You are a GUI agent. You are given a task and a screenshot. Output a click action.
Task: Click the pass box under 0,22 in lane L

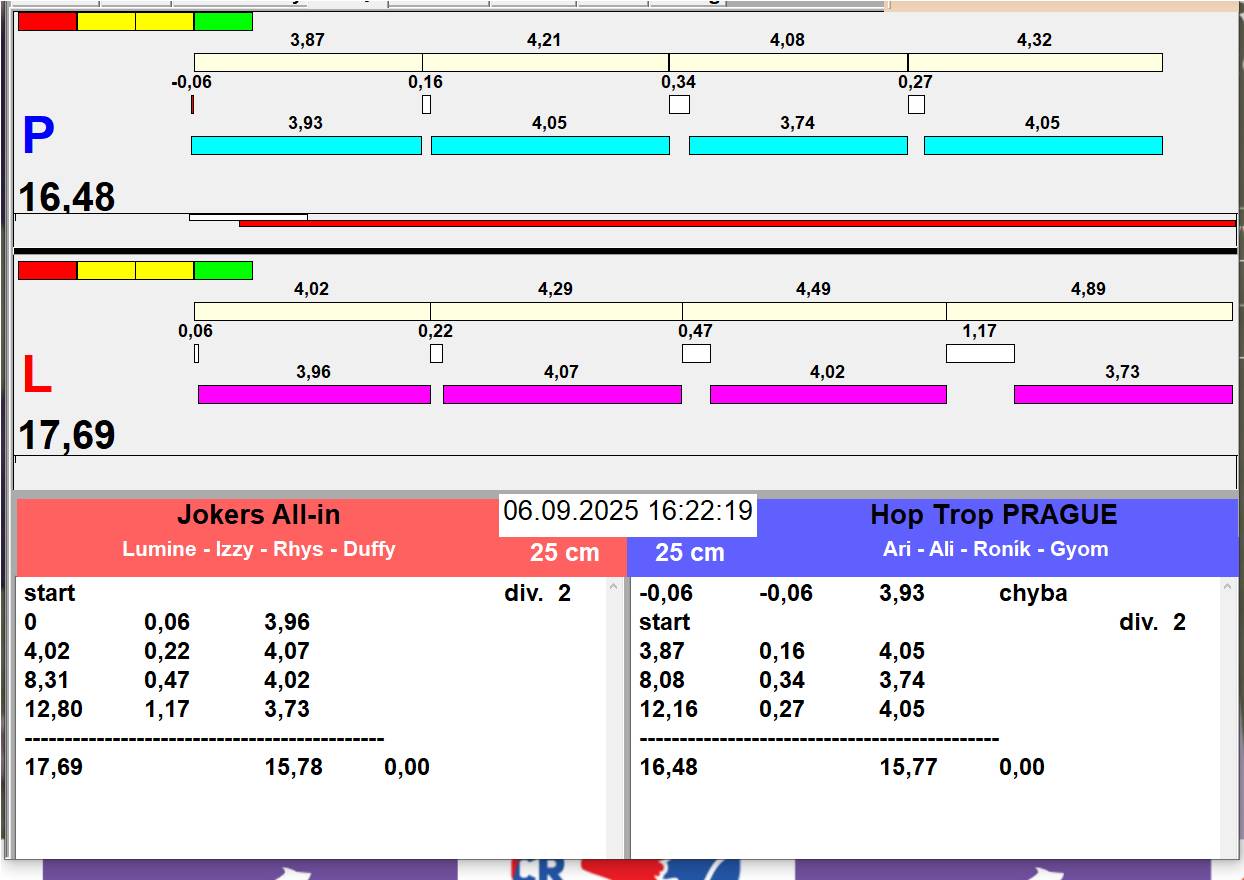436,353
